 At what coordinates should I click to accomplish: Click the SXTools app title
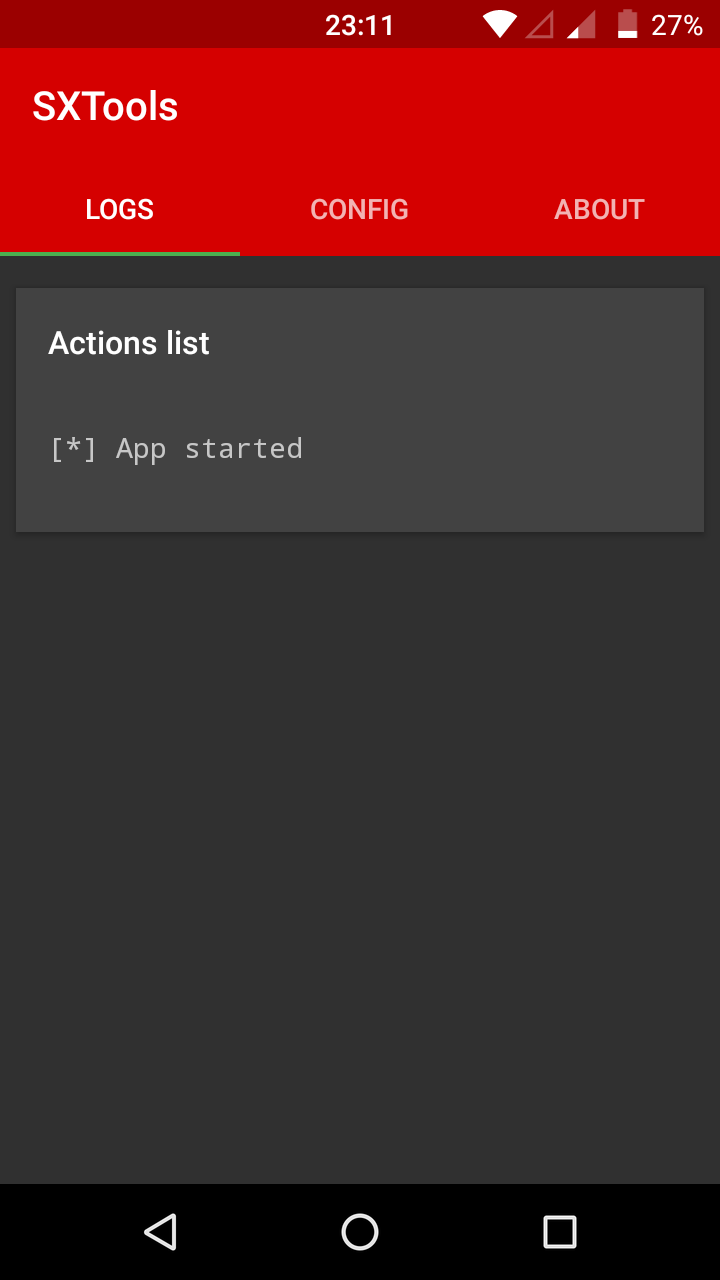(105, 107)
